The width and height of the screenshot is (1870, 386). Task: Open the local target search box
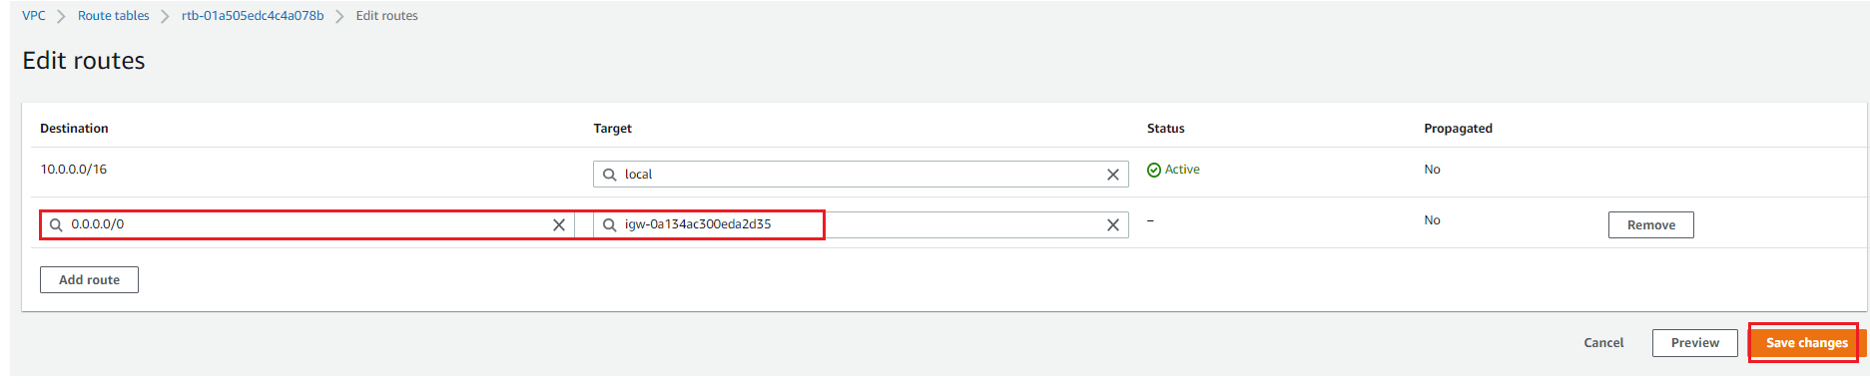coord(860,174)
